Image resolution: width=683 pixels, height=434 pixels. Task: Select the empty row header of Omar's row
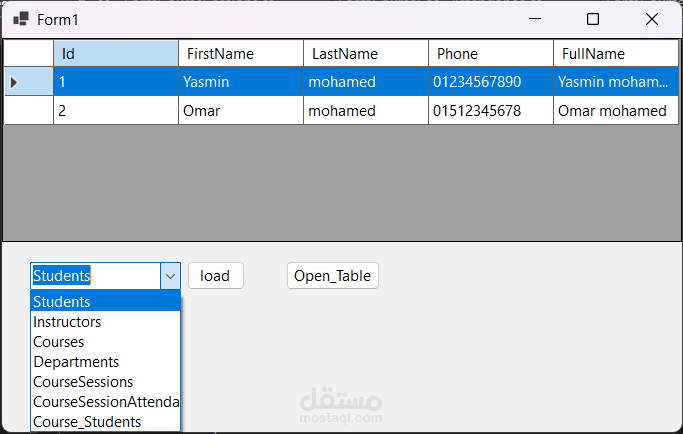pyautogui.click(x=29, y=111)
